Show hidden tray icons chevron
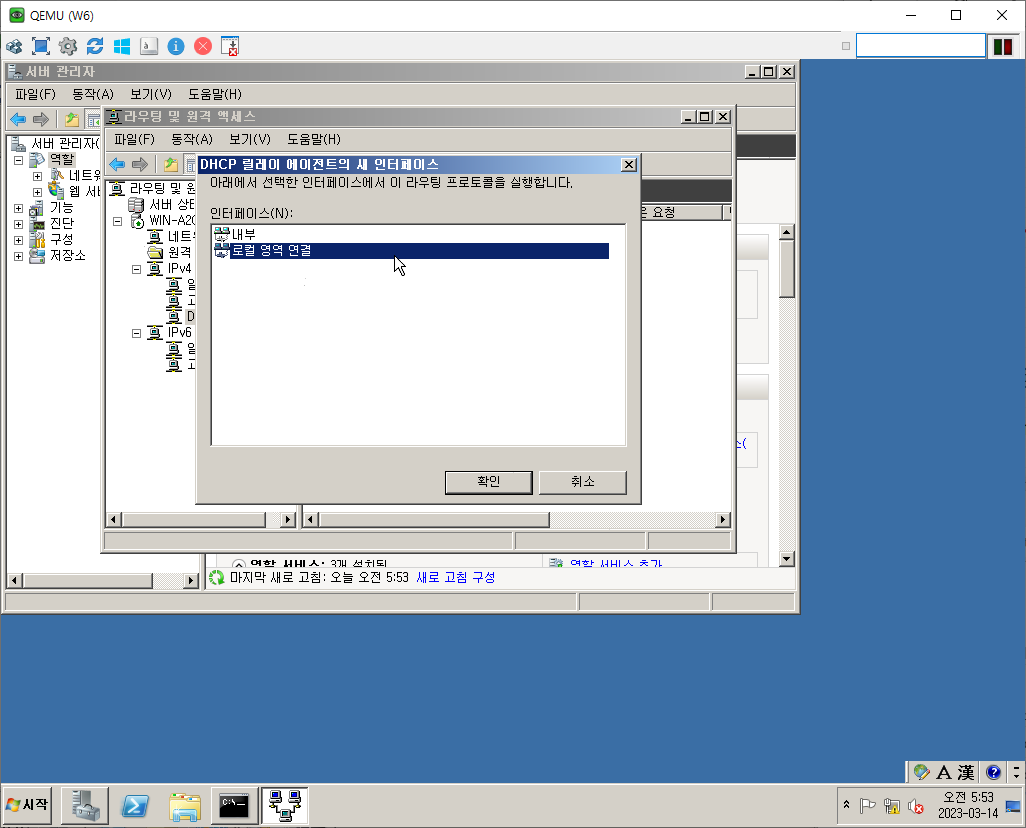This screenshot has width=1026, height=828. pos(846,805)
